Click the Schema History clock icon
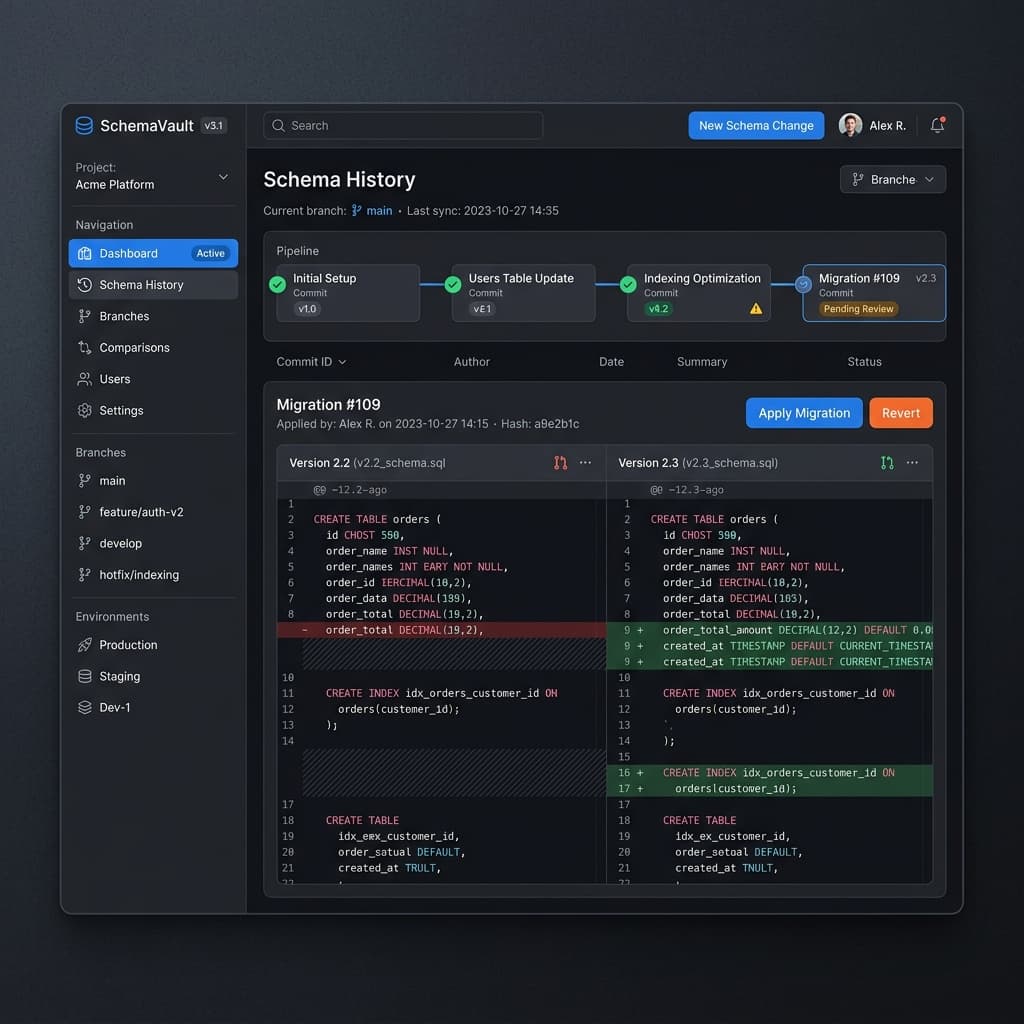The height and width of the screenshot is (1024, 1024). (x=85, y=285)
